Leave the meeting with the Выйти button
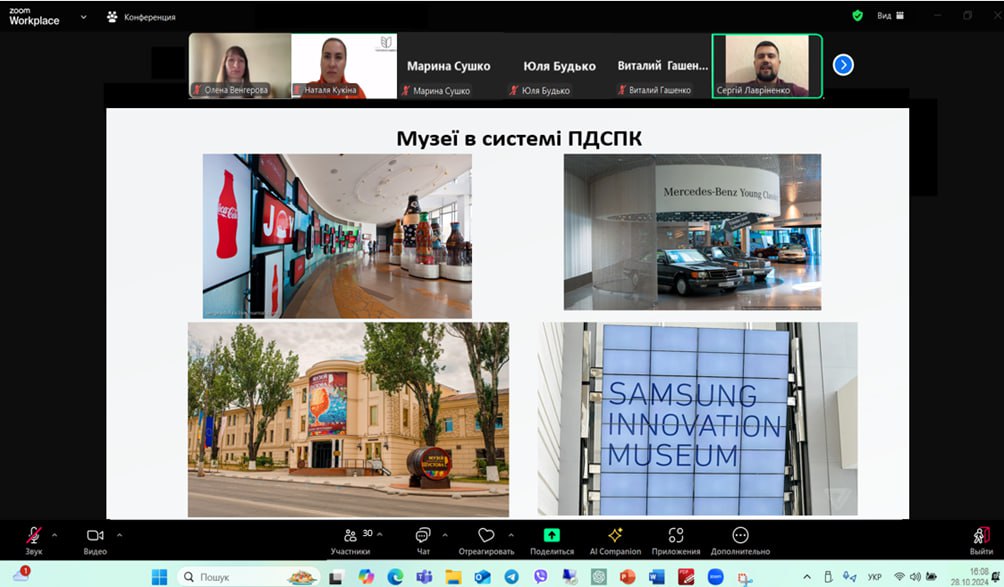The height and width of the screenshot is (587, 1004). [981, 540]
